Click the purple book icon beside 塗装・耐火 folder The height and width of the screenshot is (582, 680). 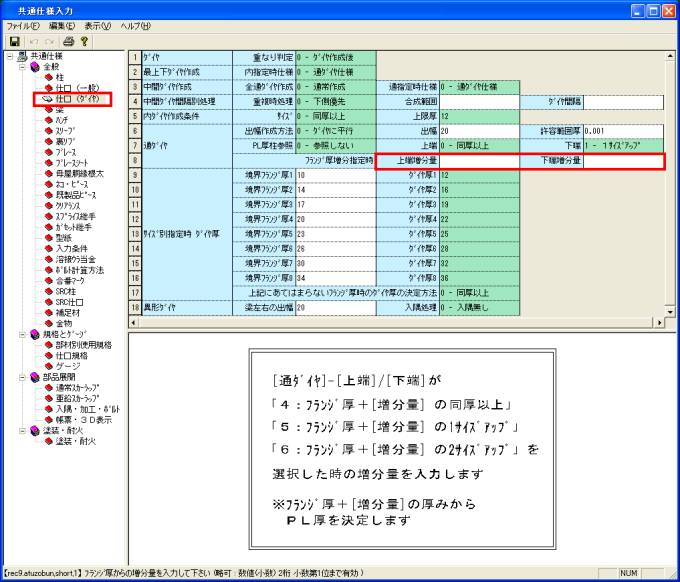tap(36, 431)
